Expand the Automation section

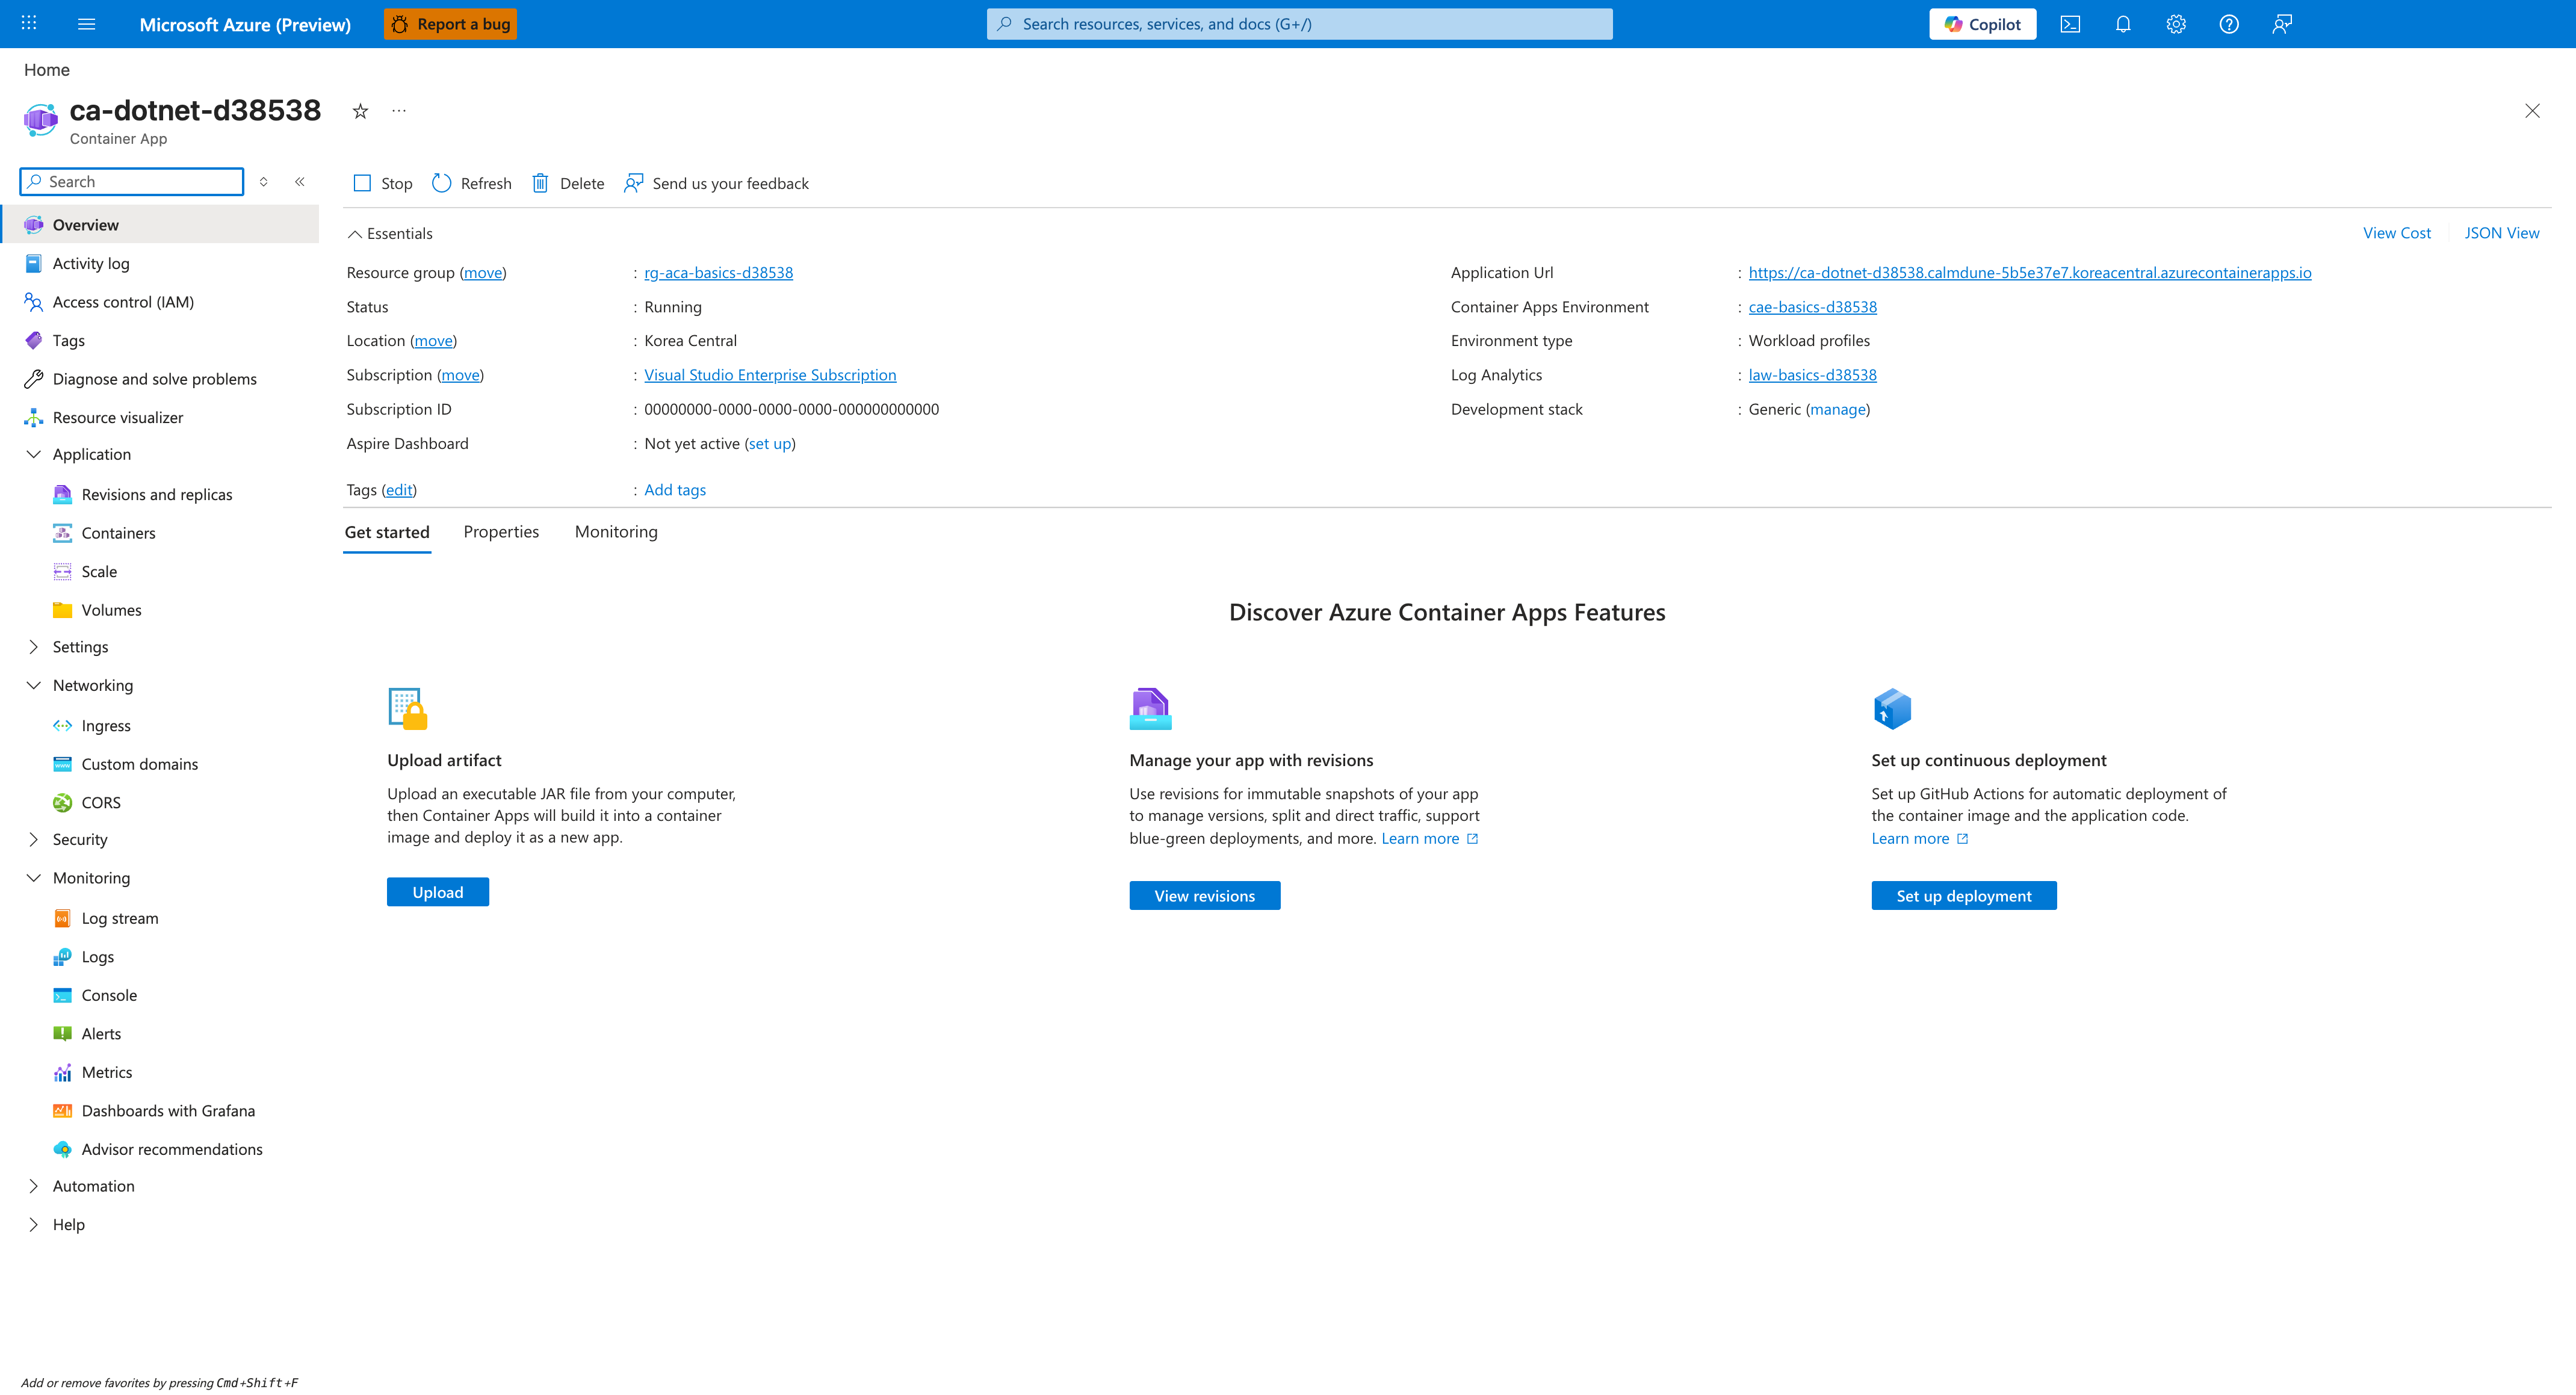pyautogui.click(x=34, y=1186)
